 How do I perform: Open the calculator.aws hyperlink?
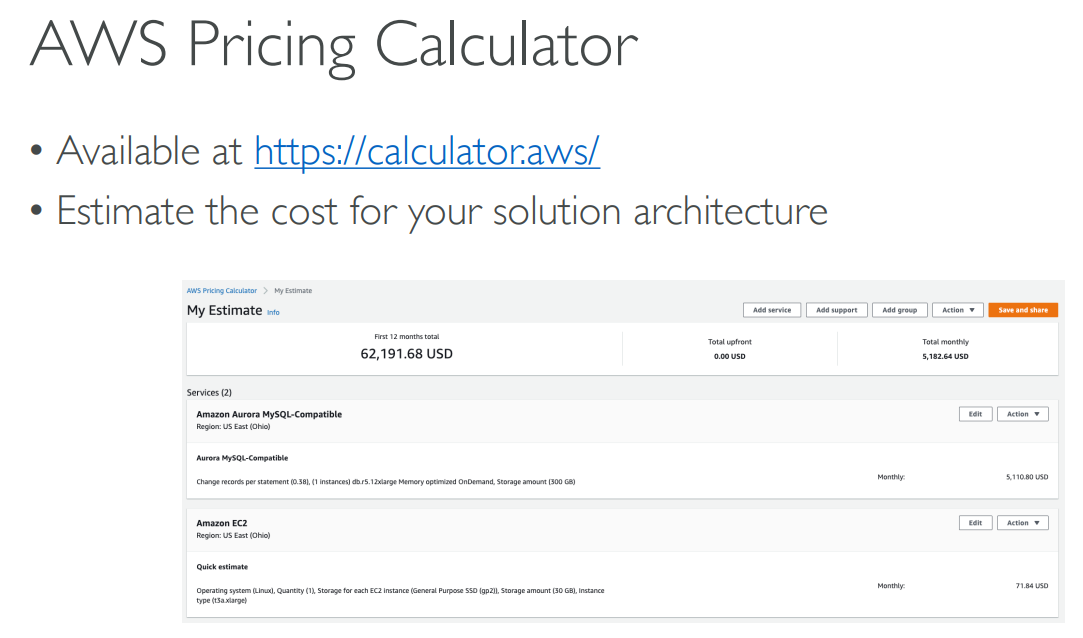pos(427,151)
